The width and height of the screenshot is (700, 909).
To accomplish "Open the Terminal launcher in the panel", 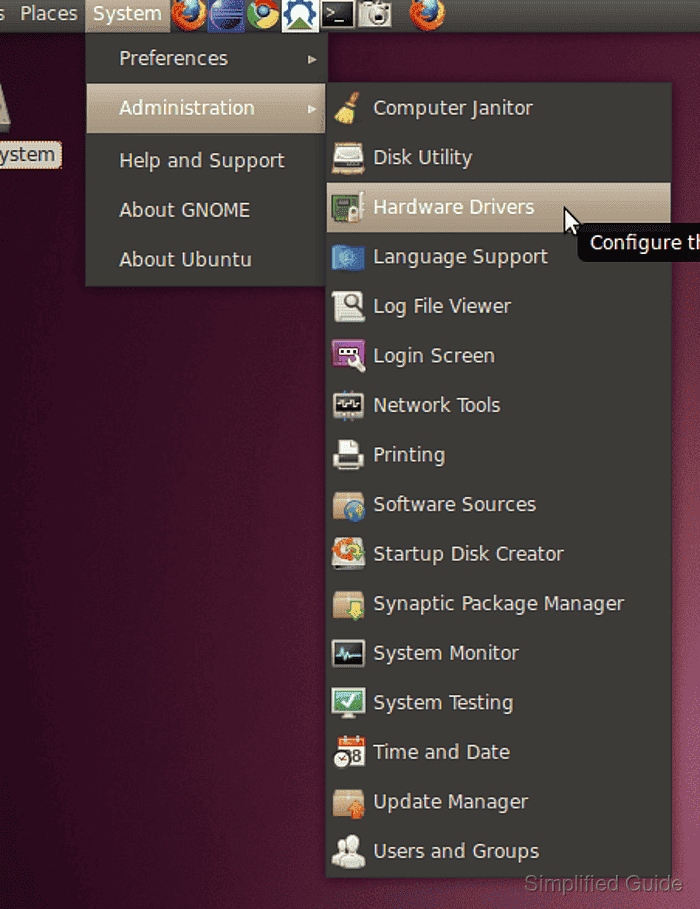I will pyautogui.click(x=338, y=14).
